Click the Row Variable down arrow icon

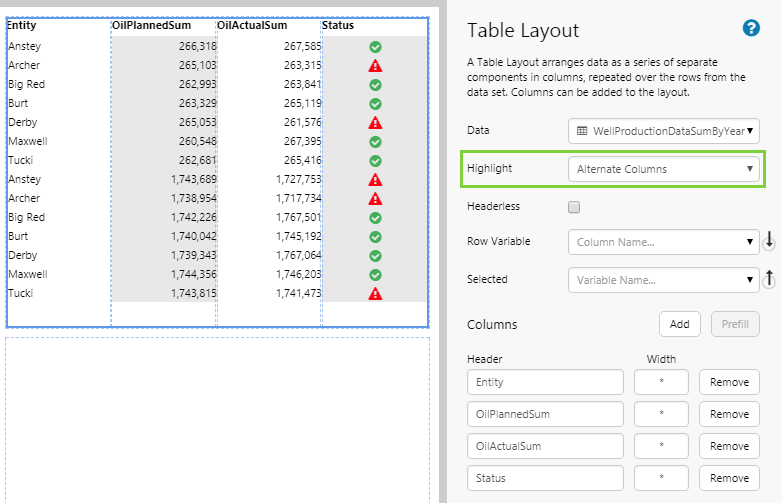click(769, 241)
